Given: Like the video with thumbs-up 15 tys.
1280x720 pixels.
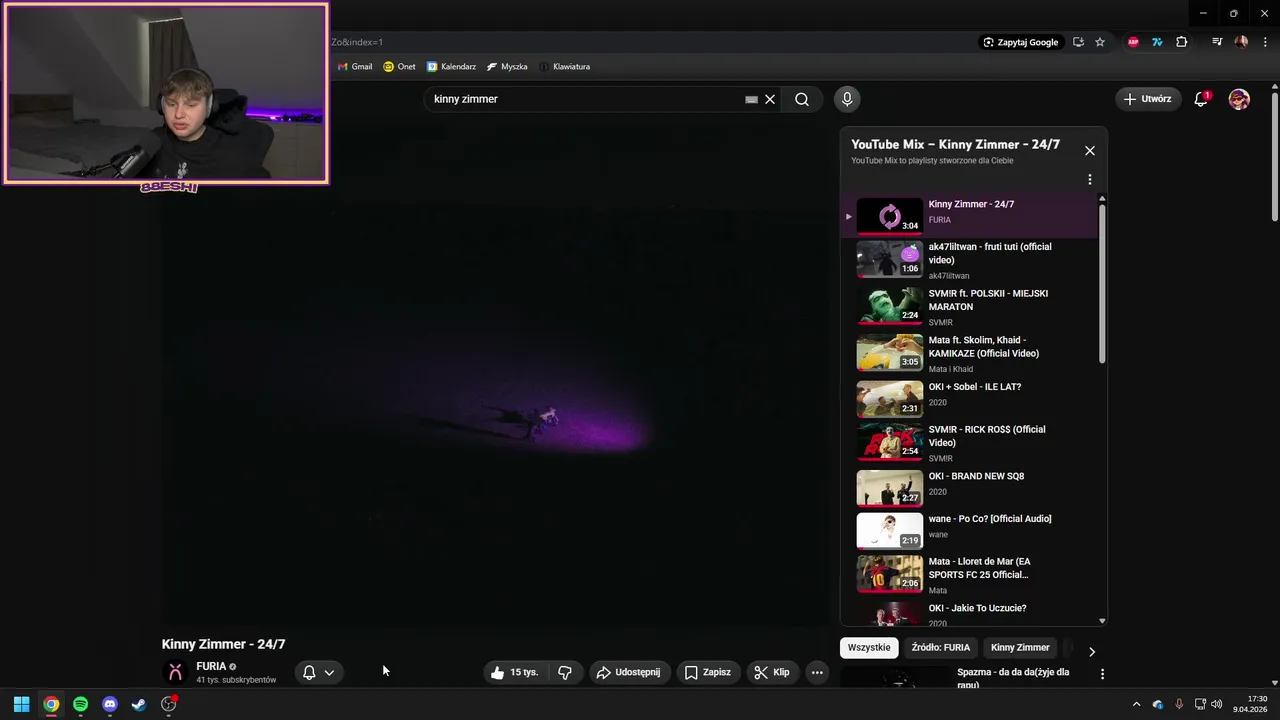Looking at the screenshot, I should coord(516,672).
